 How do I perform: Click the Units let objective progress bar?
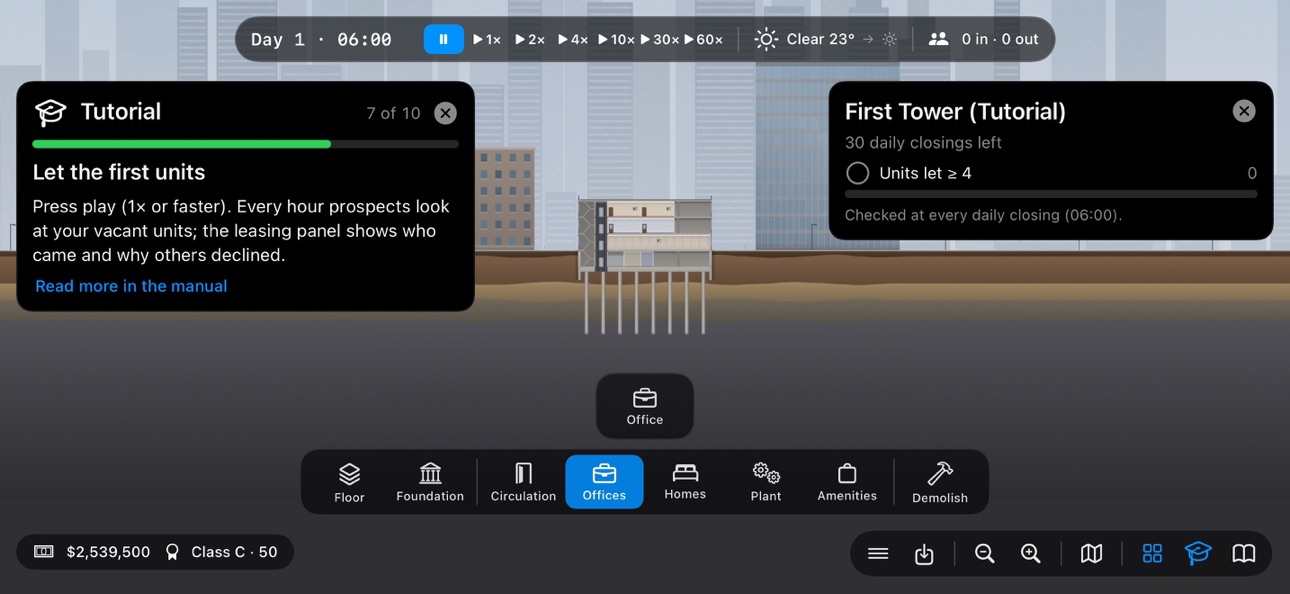(1051, 194)
